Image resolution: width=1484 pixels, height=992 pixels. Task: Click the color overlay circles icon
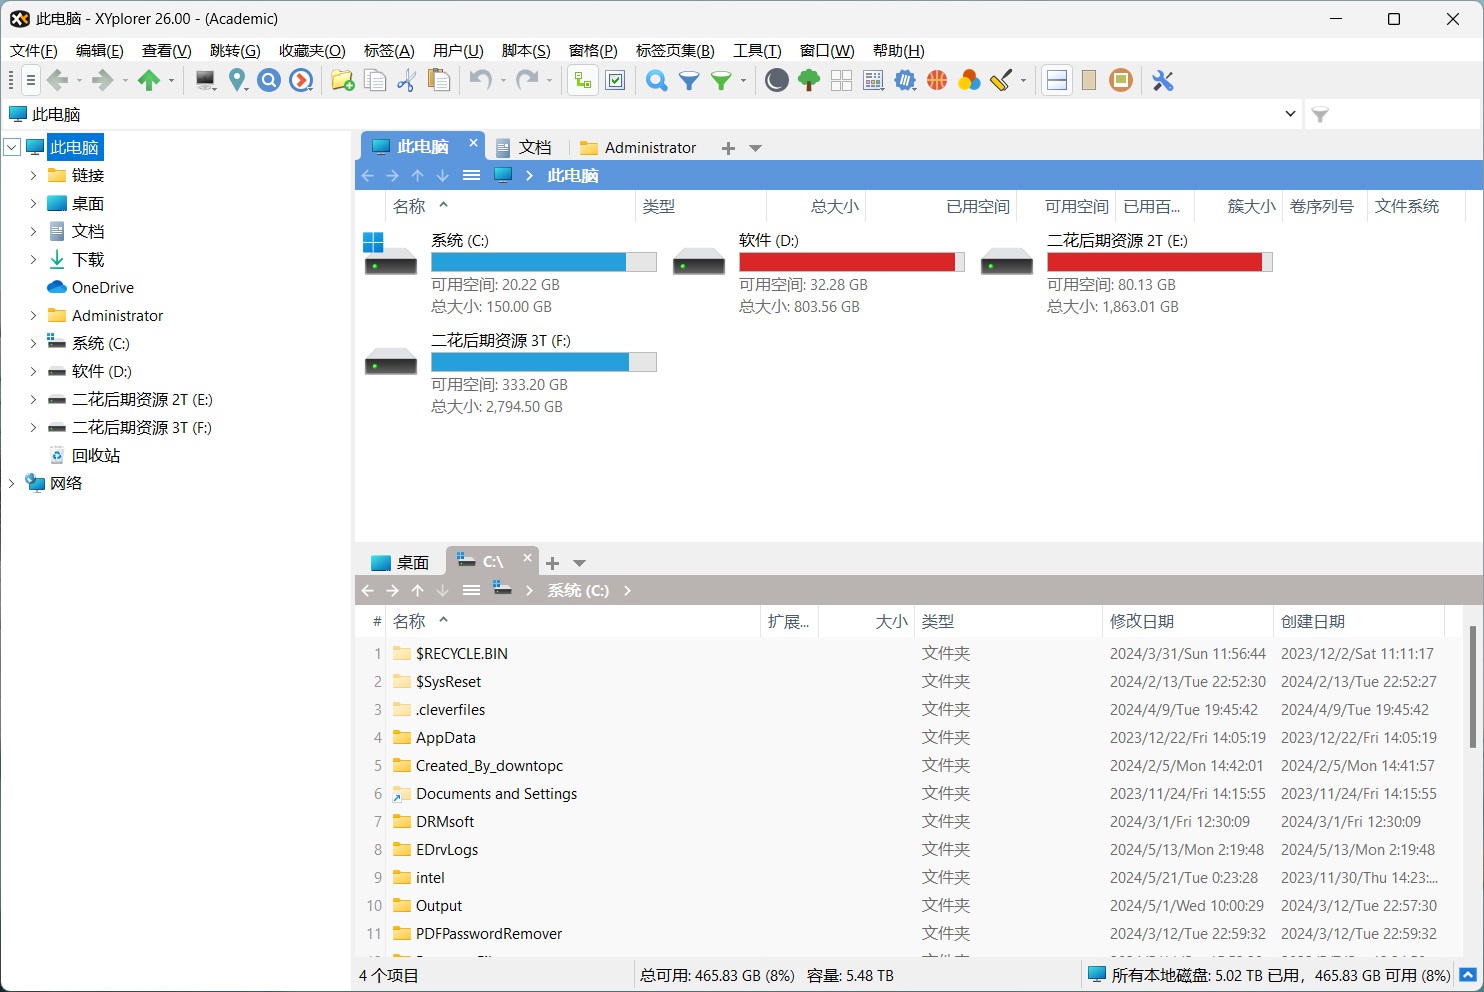969,80
